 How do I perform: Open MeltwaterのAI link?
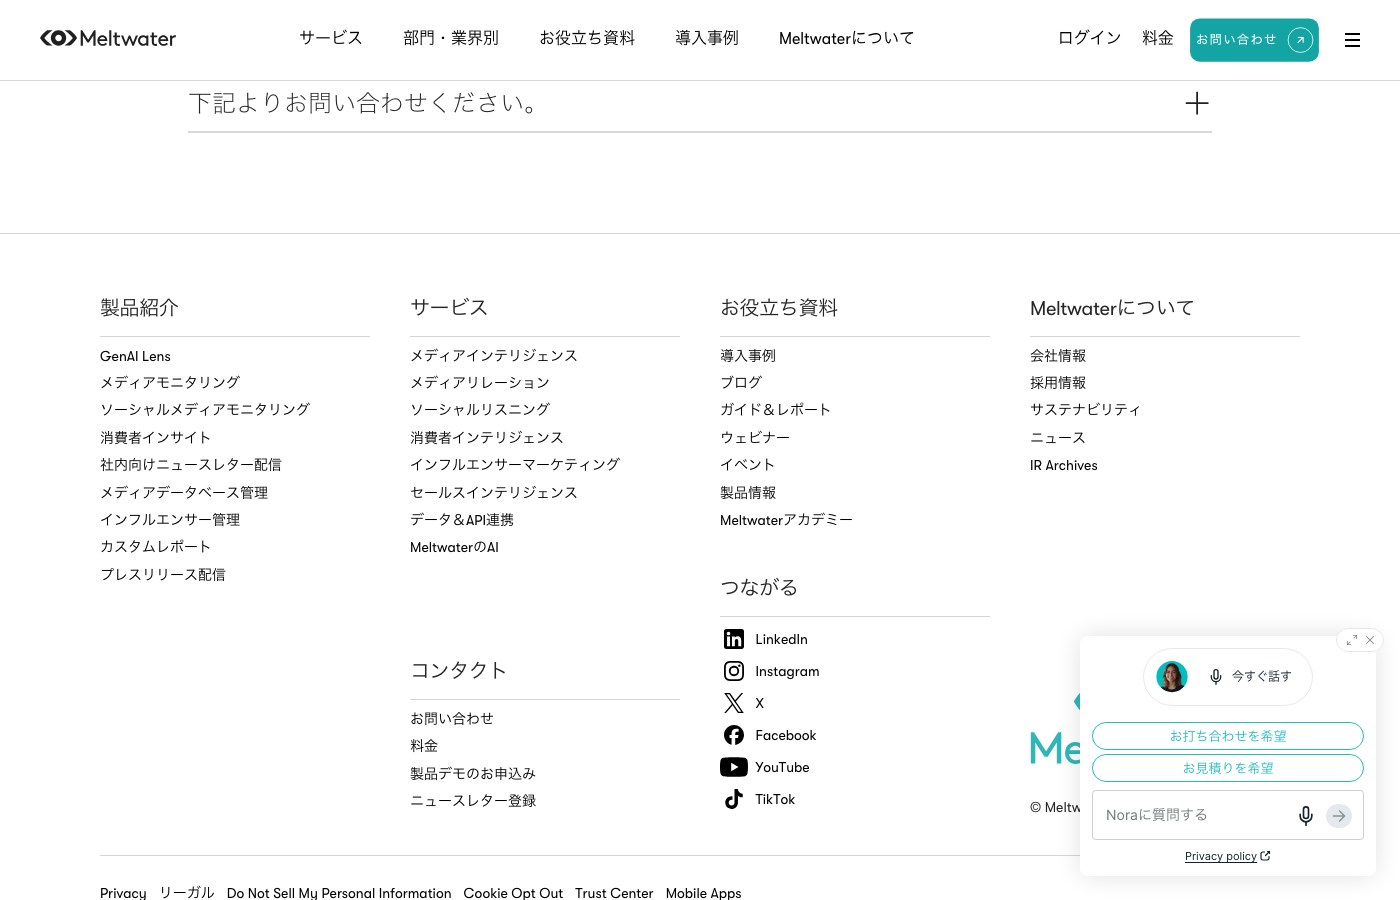[x=454, y=547]
